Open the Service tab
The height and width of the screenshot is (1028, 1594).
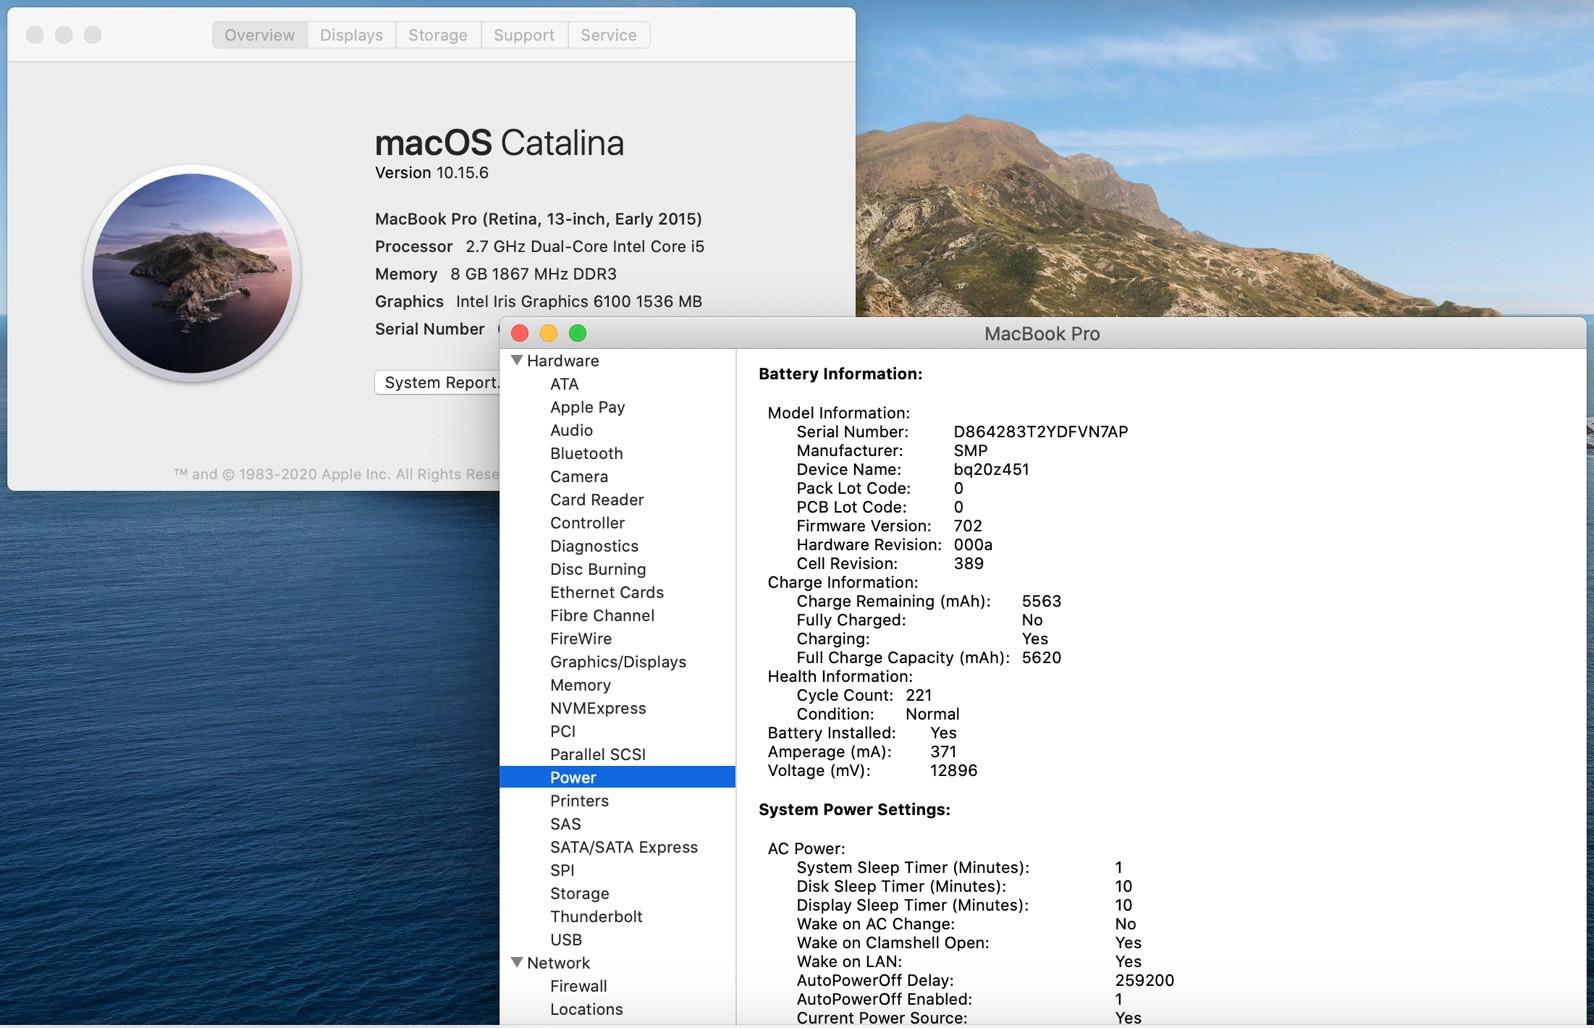tap(608, 35)
